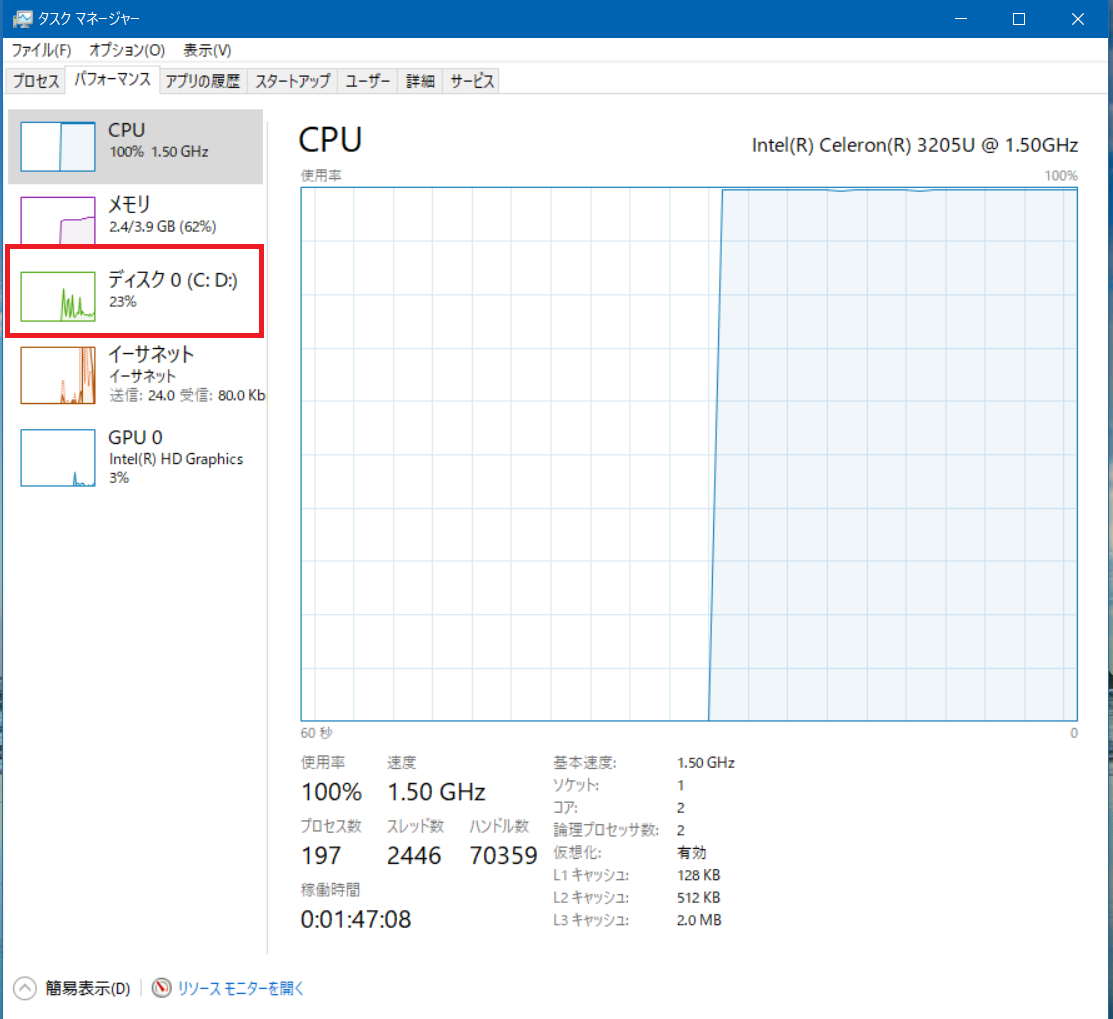This screenshot has height=1019, width=1113.
Task: Click the 簡易表示(D) button text
Action: [88, 988]
